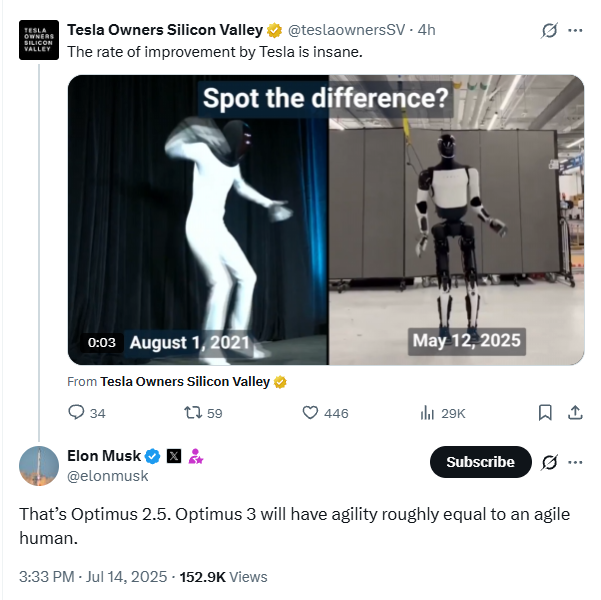
Task: Open Elon Musk's rocket profile picture
Action: pos(38,466)
